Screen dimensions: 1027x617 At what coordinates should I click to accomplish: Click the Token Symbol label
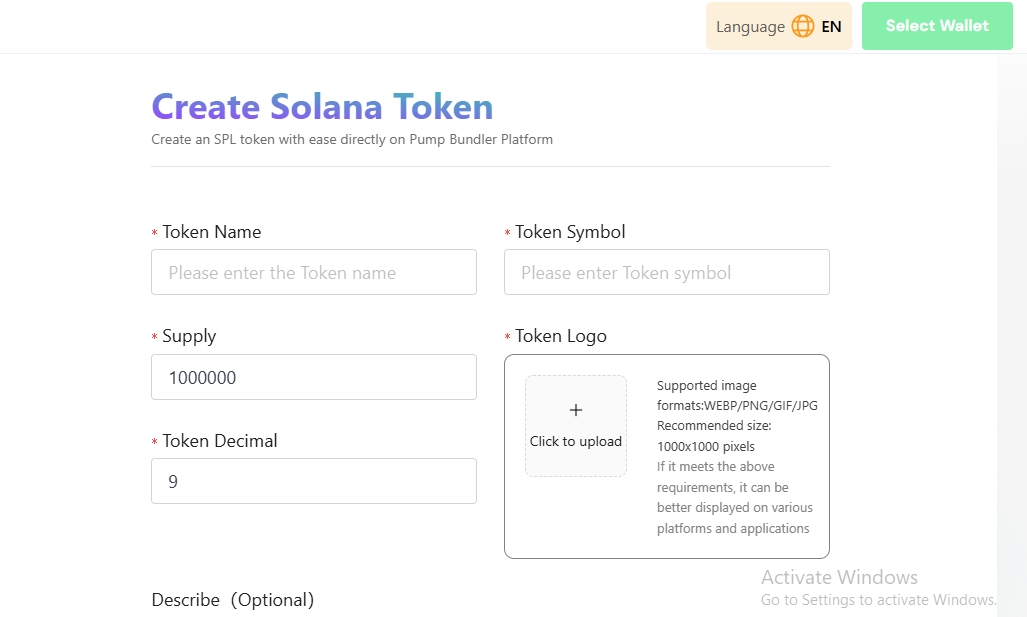click(570, 232)
